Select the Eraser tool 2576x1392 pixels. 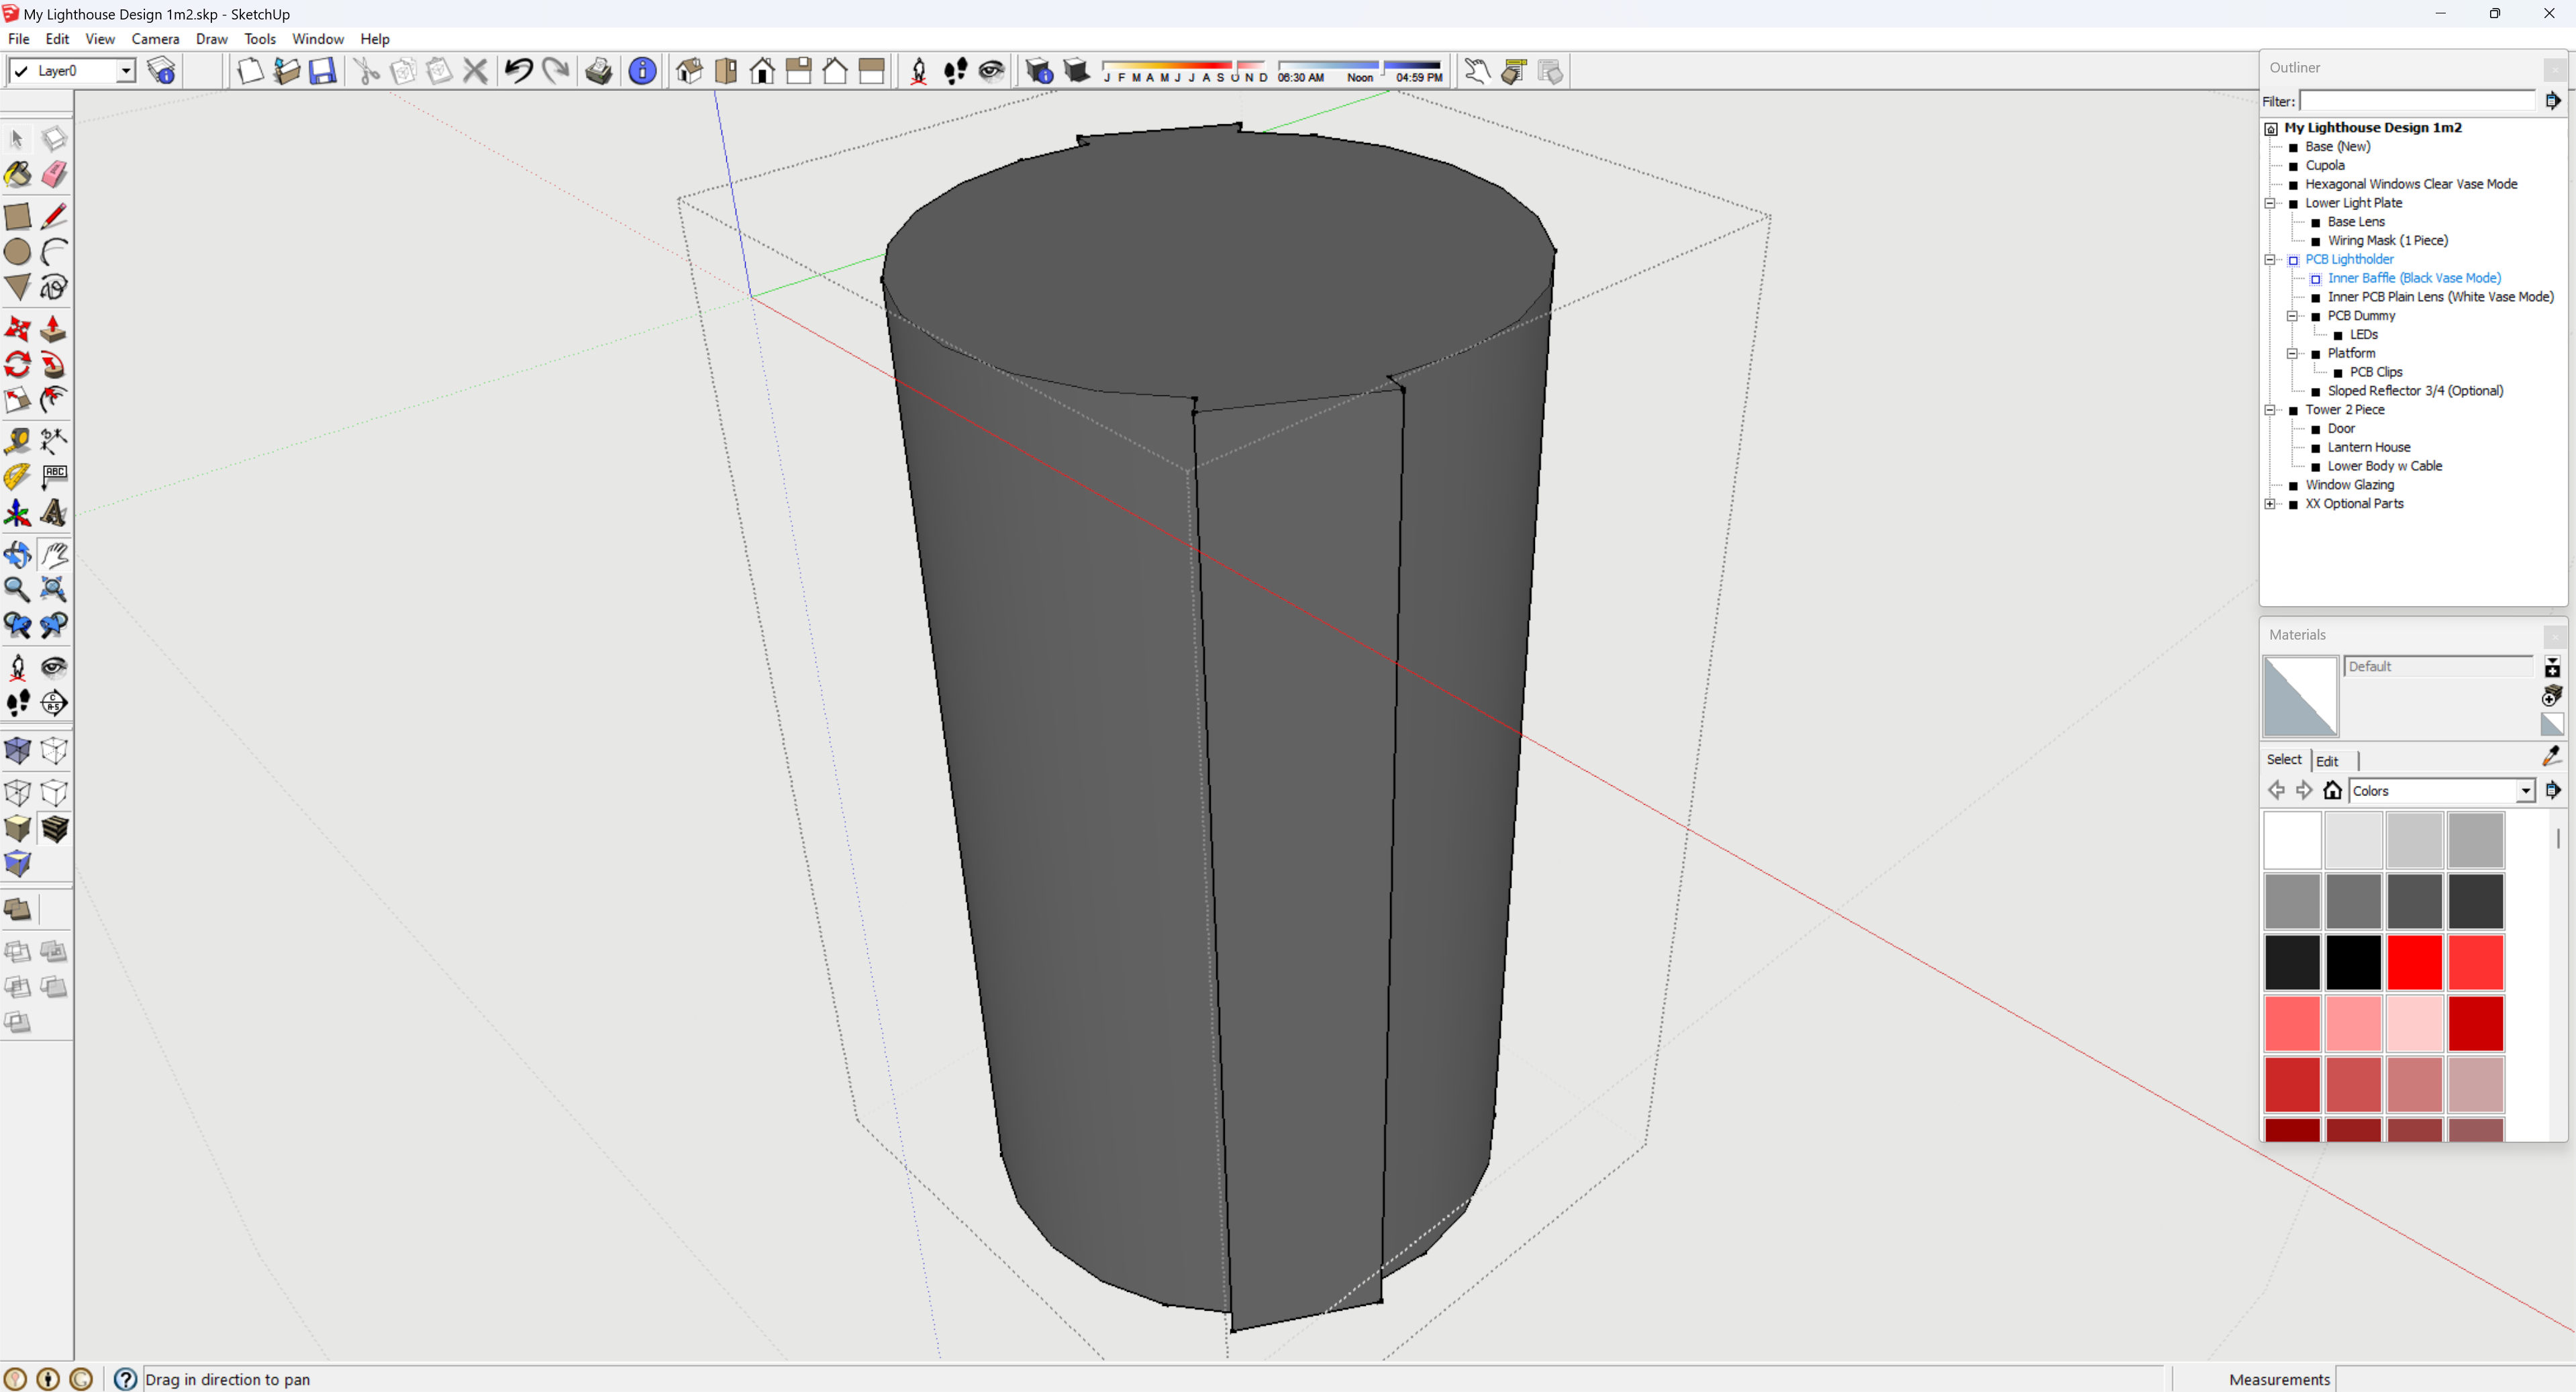click(54, 174)
